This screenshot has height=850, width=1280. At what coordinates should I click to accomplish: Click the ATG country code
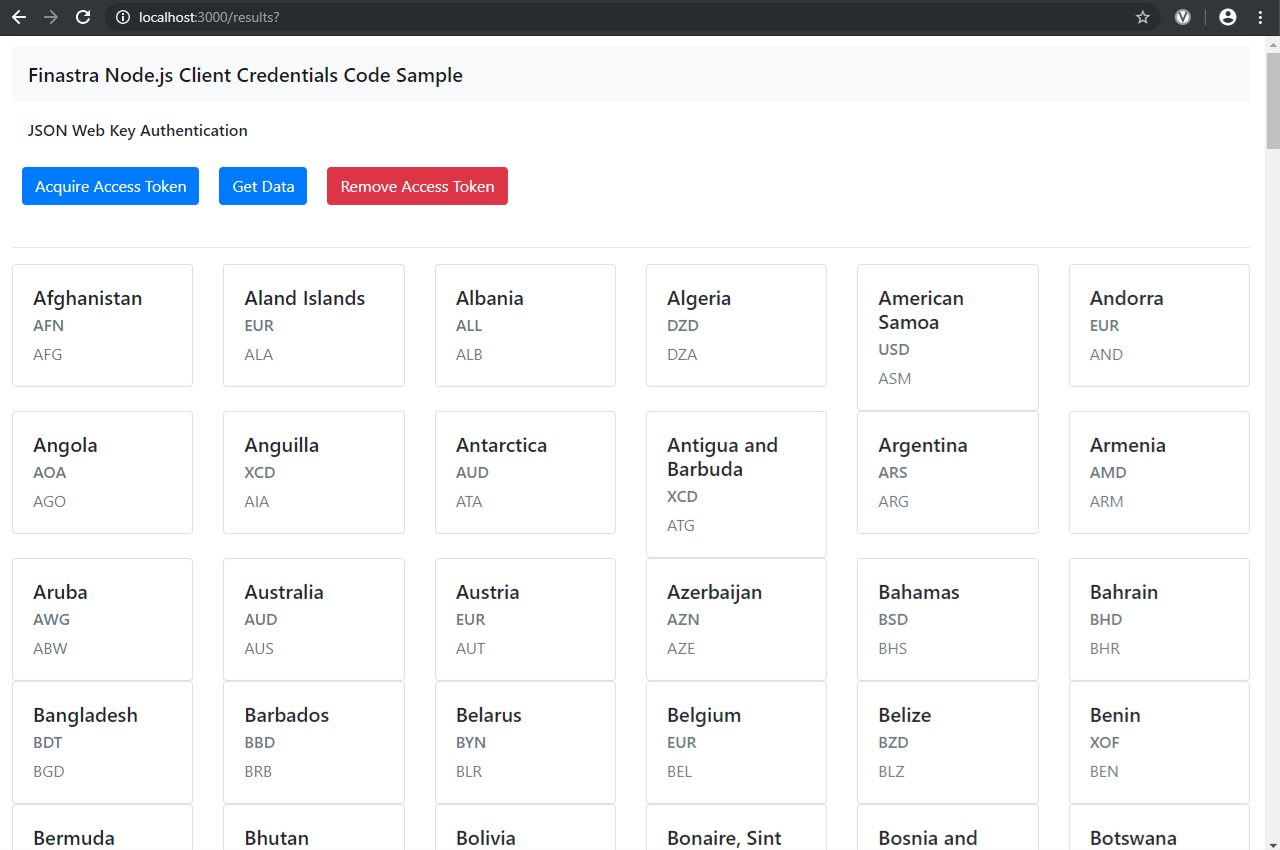pos(681,525)
